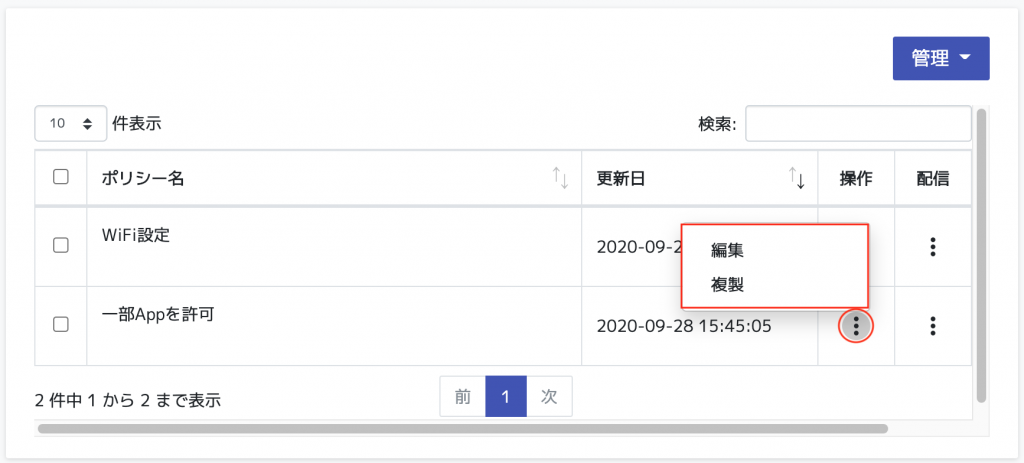Tick the select-all checkbox in the table header
The image size is (1024, 463).
tap(61, 177)
